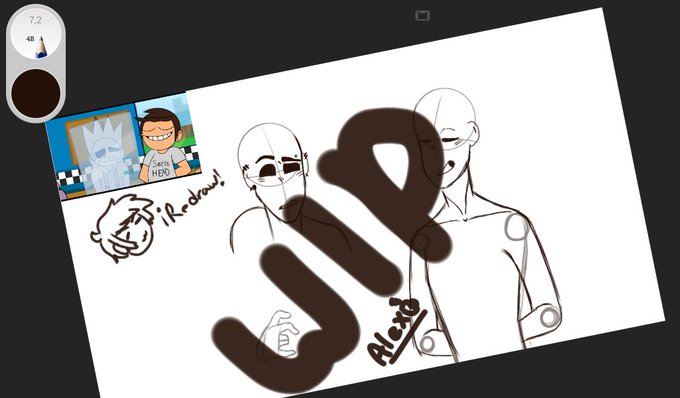
Task: Open the dark brown color swatch
Action: click(x=36, y=93)
